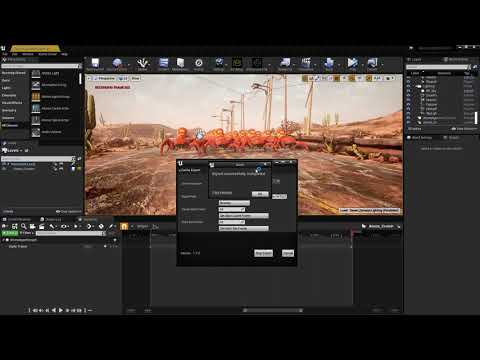The width and height of the screenshot is (480, 360).
Task: Click the Cancel button in export dialog
Action: (x=288, y=253)
